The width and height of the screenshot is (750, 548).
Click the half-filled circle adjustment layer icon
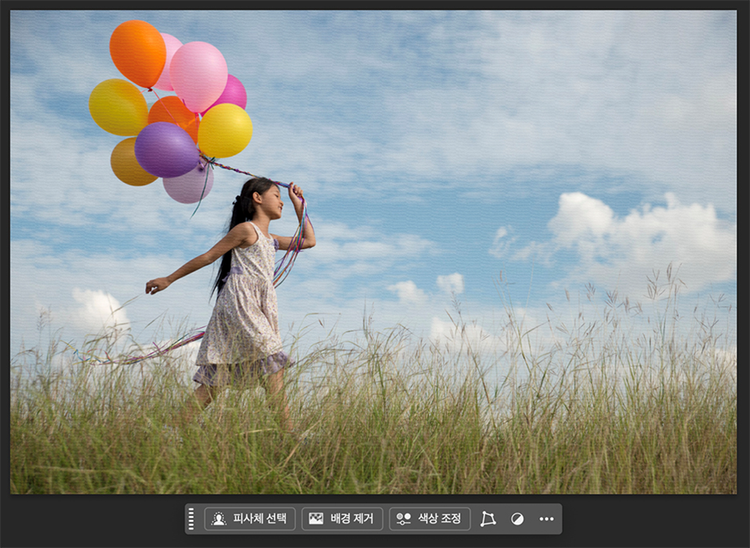point(517,519)
